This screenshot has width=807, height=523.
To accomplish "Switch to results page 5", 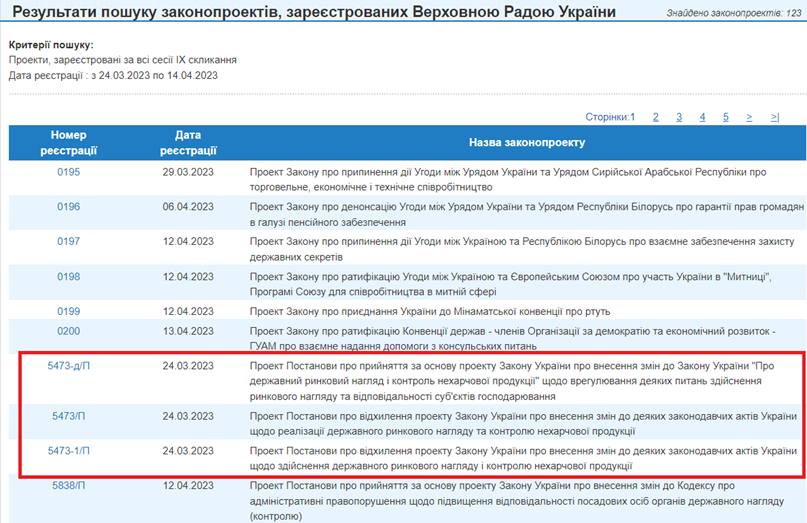I will (x=726, y=117).
